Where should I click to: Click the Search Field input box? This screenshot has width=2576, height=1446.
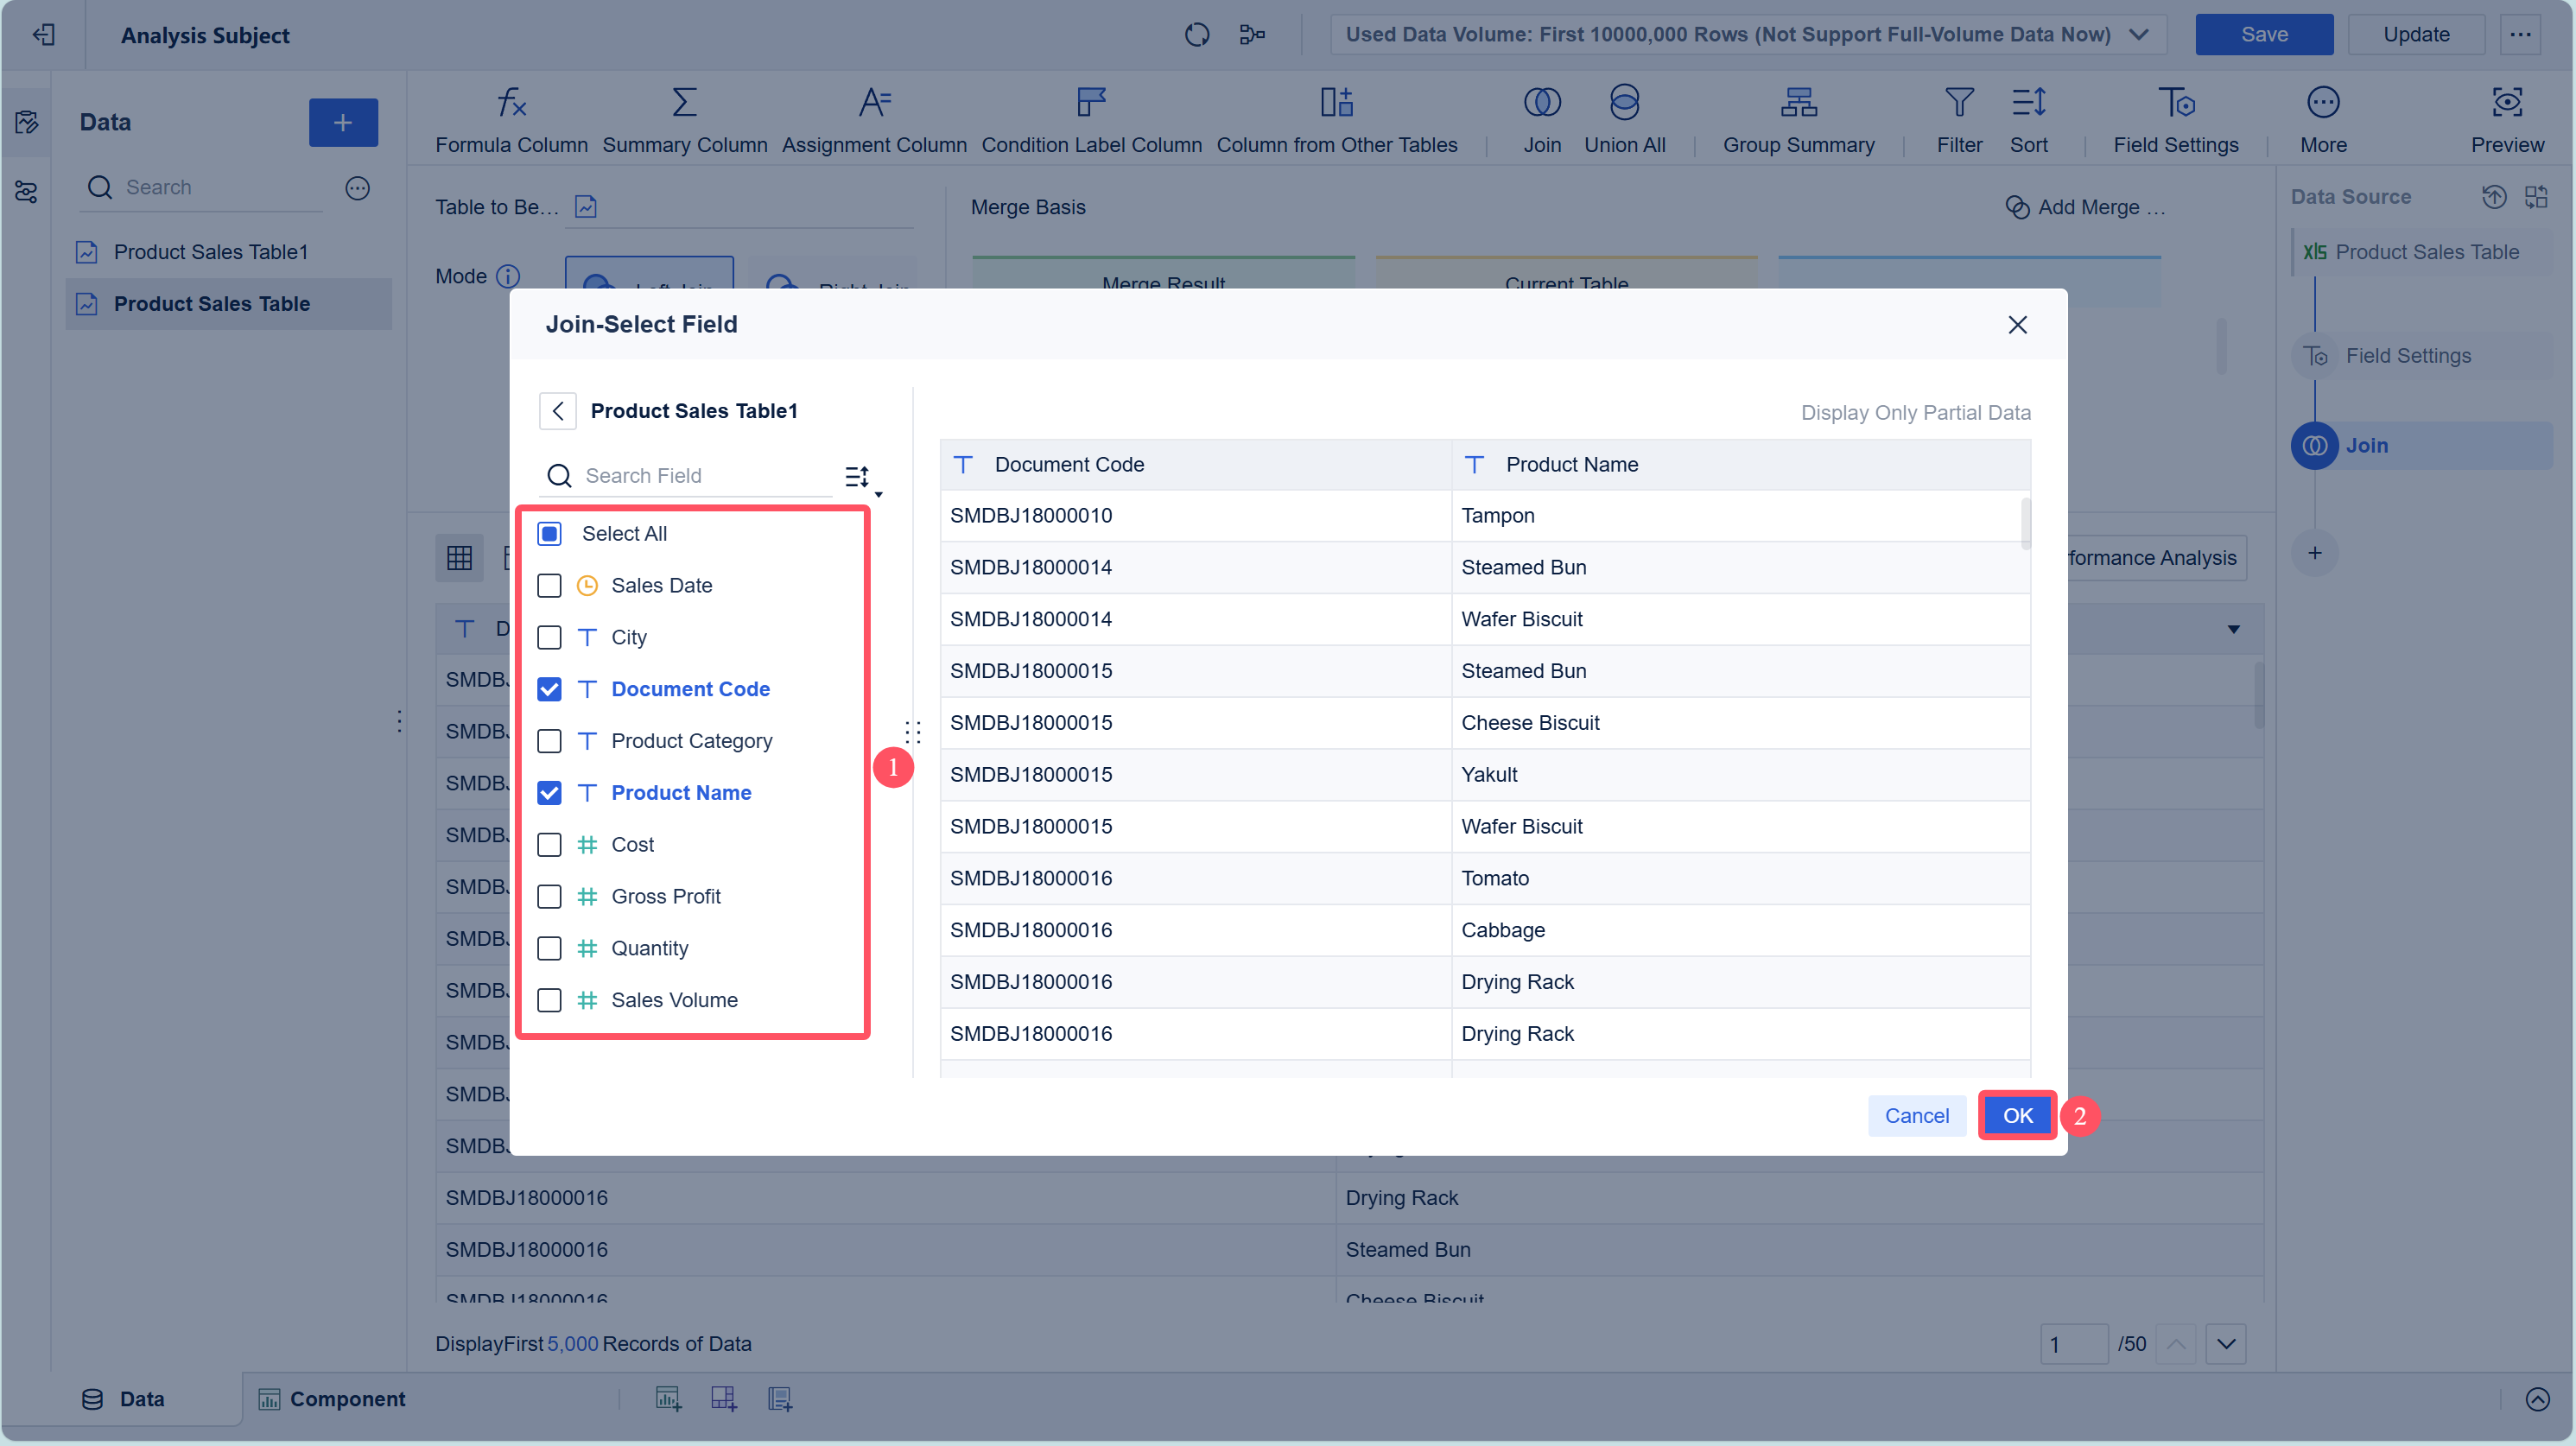point(700,476)
